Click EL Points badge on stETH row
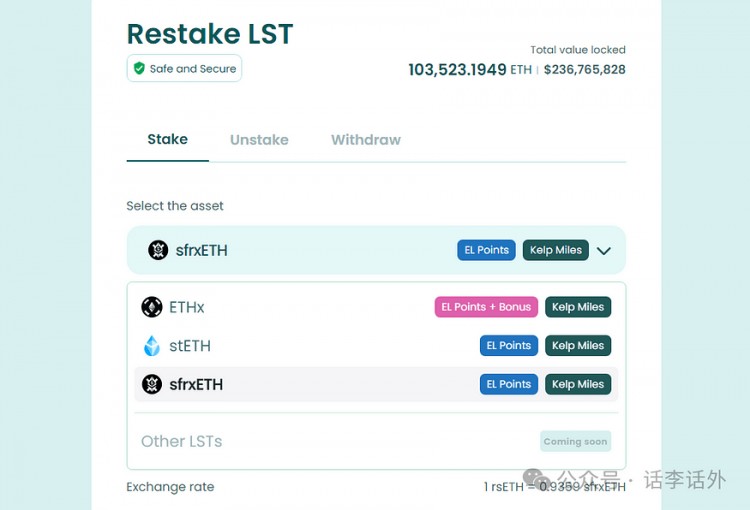Viewport: 750px width, 510px height. pyautogui.click(x=509, y=345)
